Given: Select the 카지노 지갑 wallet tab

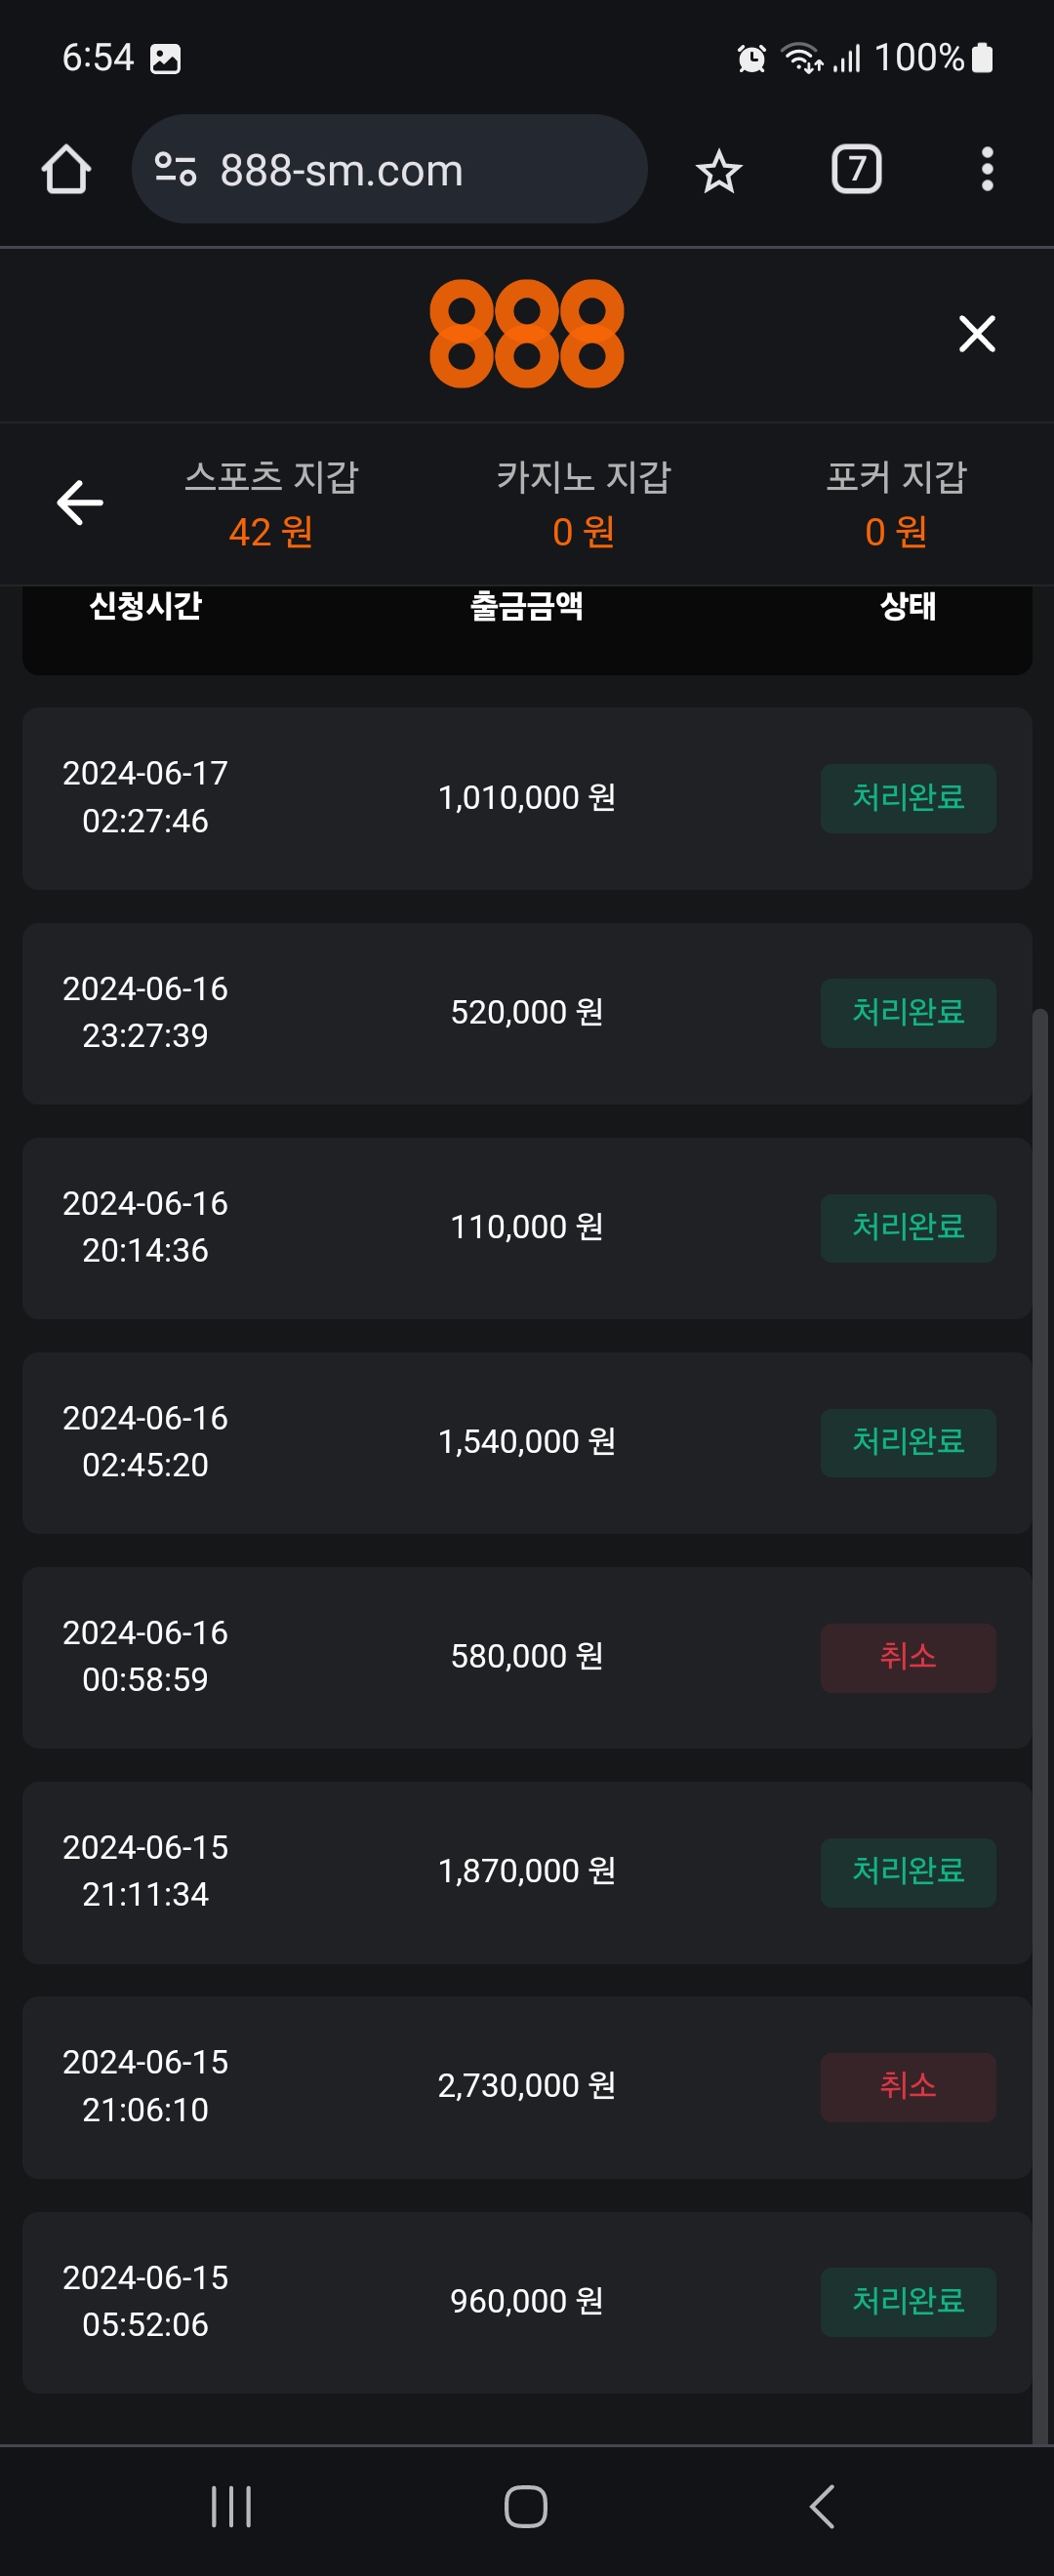Looking at the screenshot, I should 583,503.
